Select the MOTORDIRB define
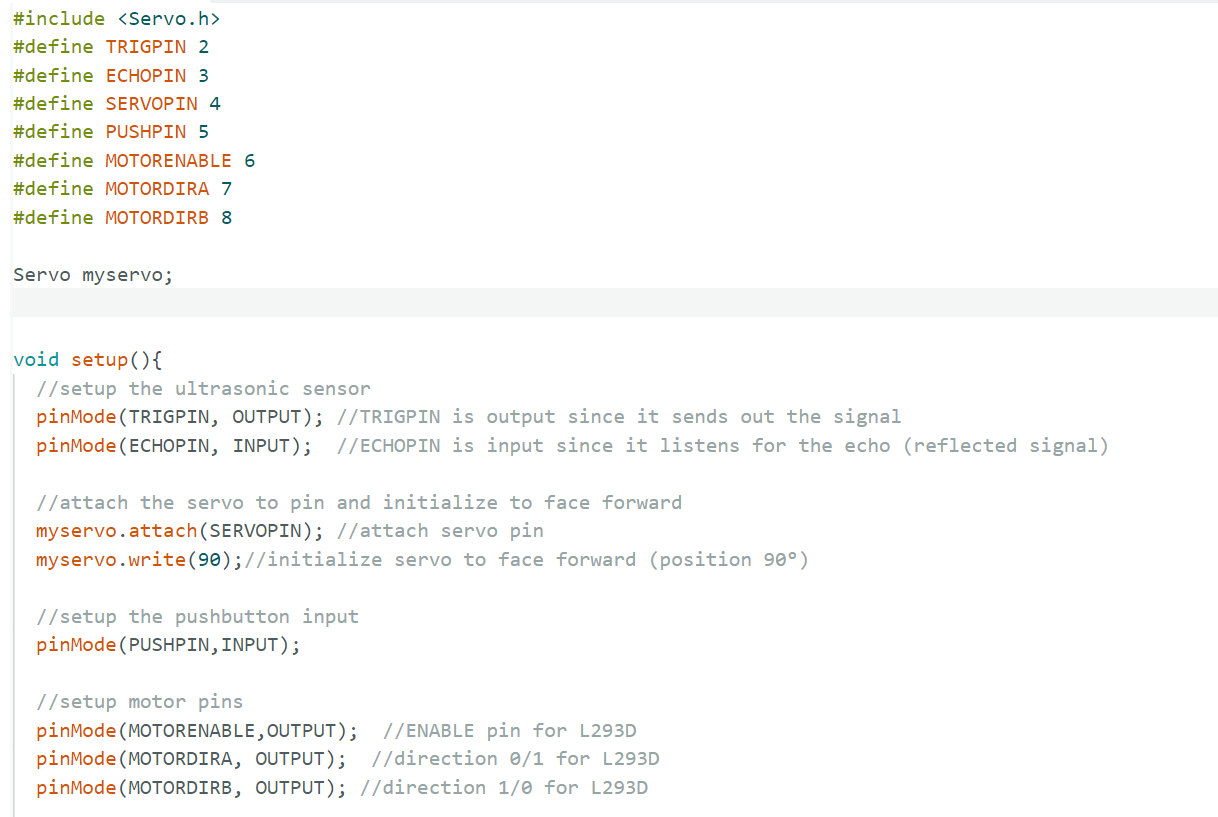1218x817 pixels. click(120, 217)
